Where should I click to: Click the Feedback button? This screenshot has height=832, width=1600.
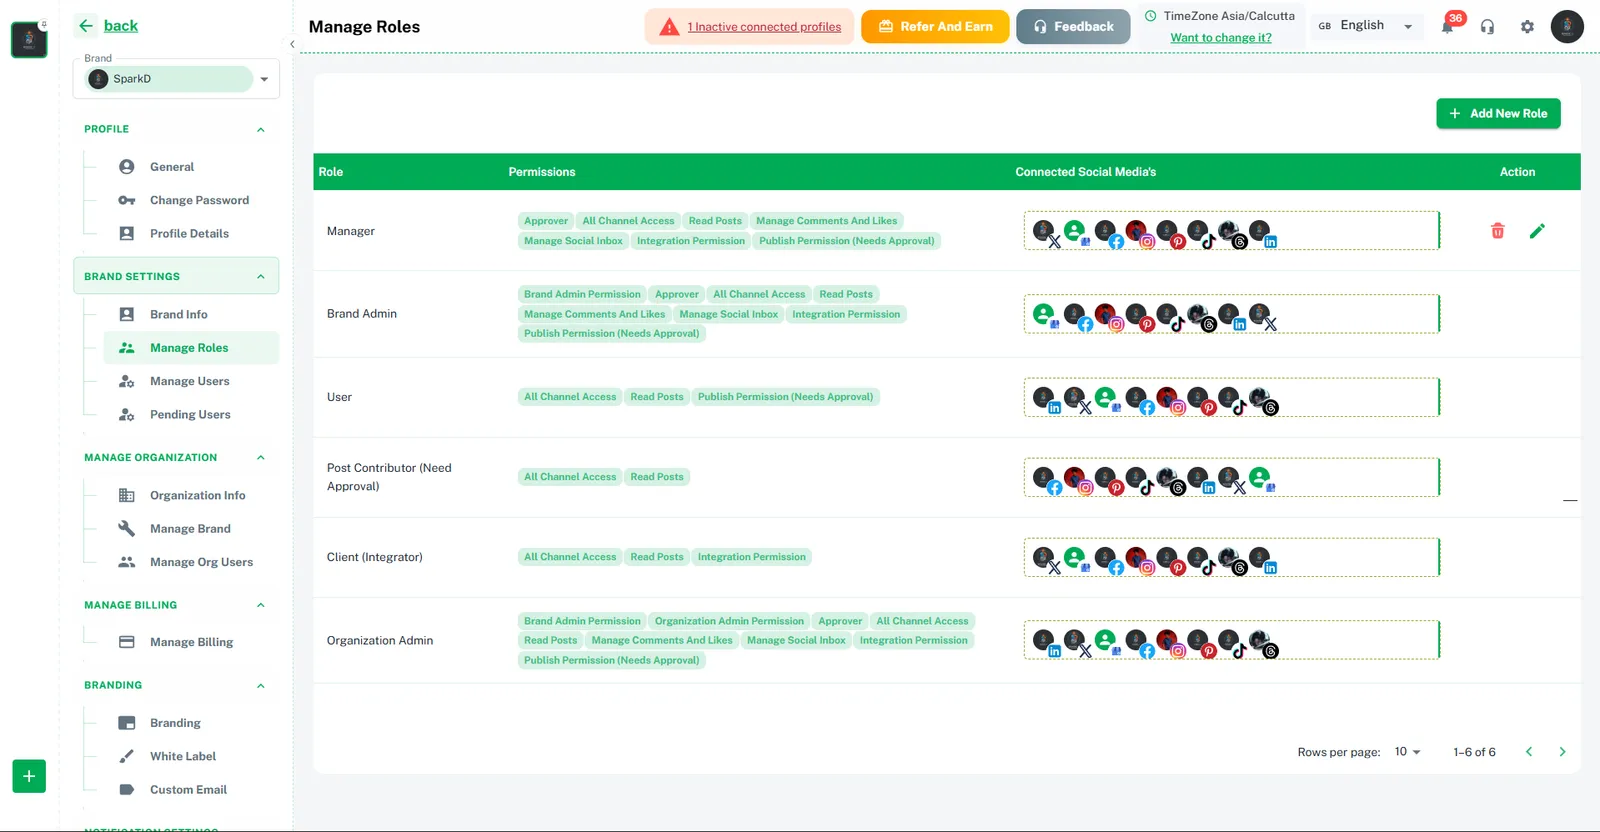(1073, 27)
